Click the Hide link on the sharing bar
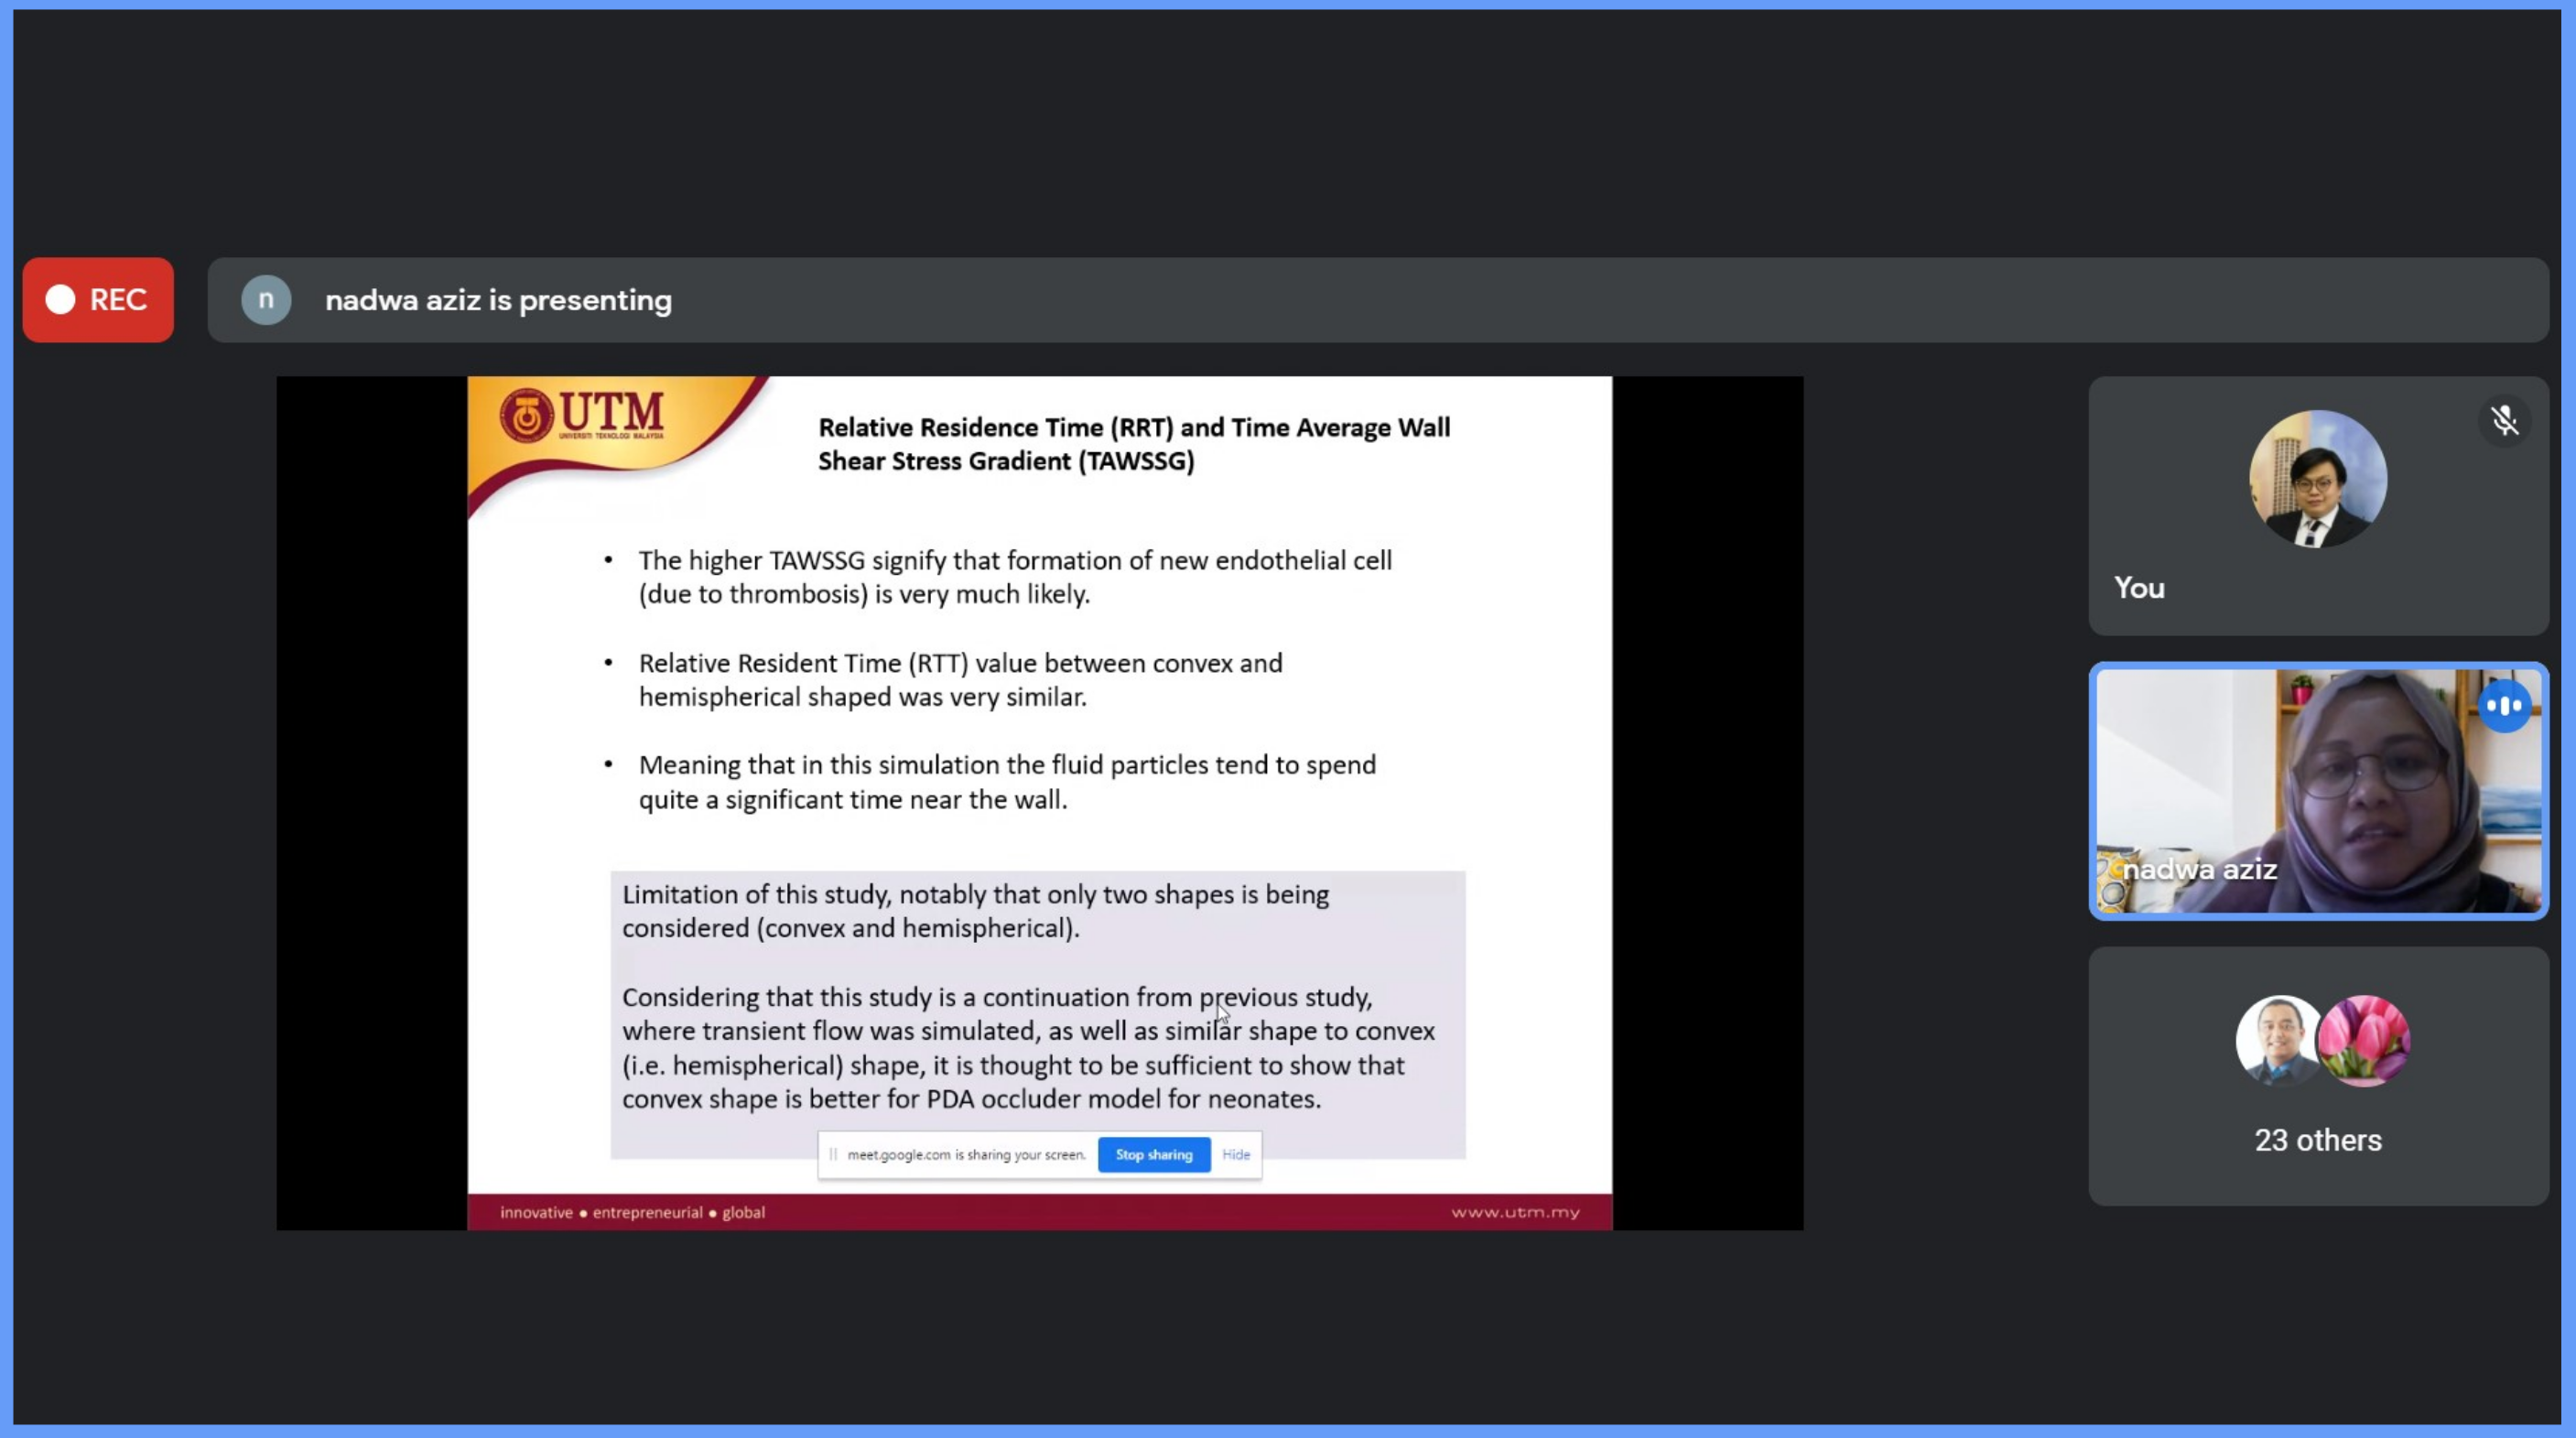The image size is (2576, 1438). 1236,1155
